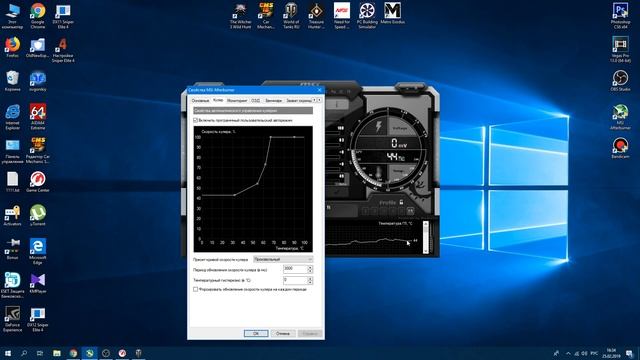Switch to the Захват скриншотов tab

pyautogui.click(x=298, y=100)
